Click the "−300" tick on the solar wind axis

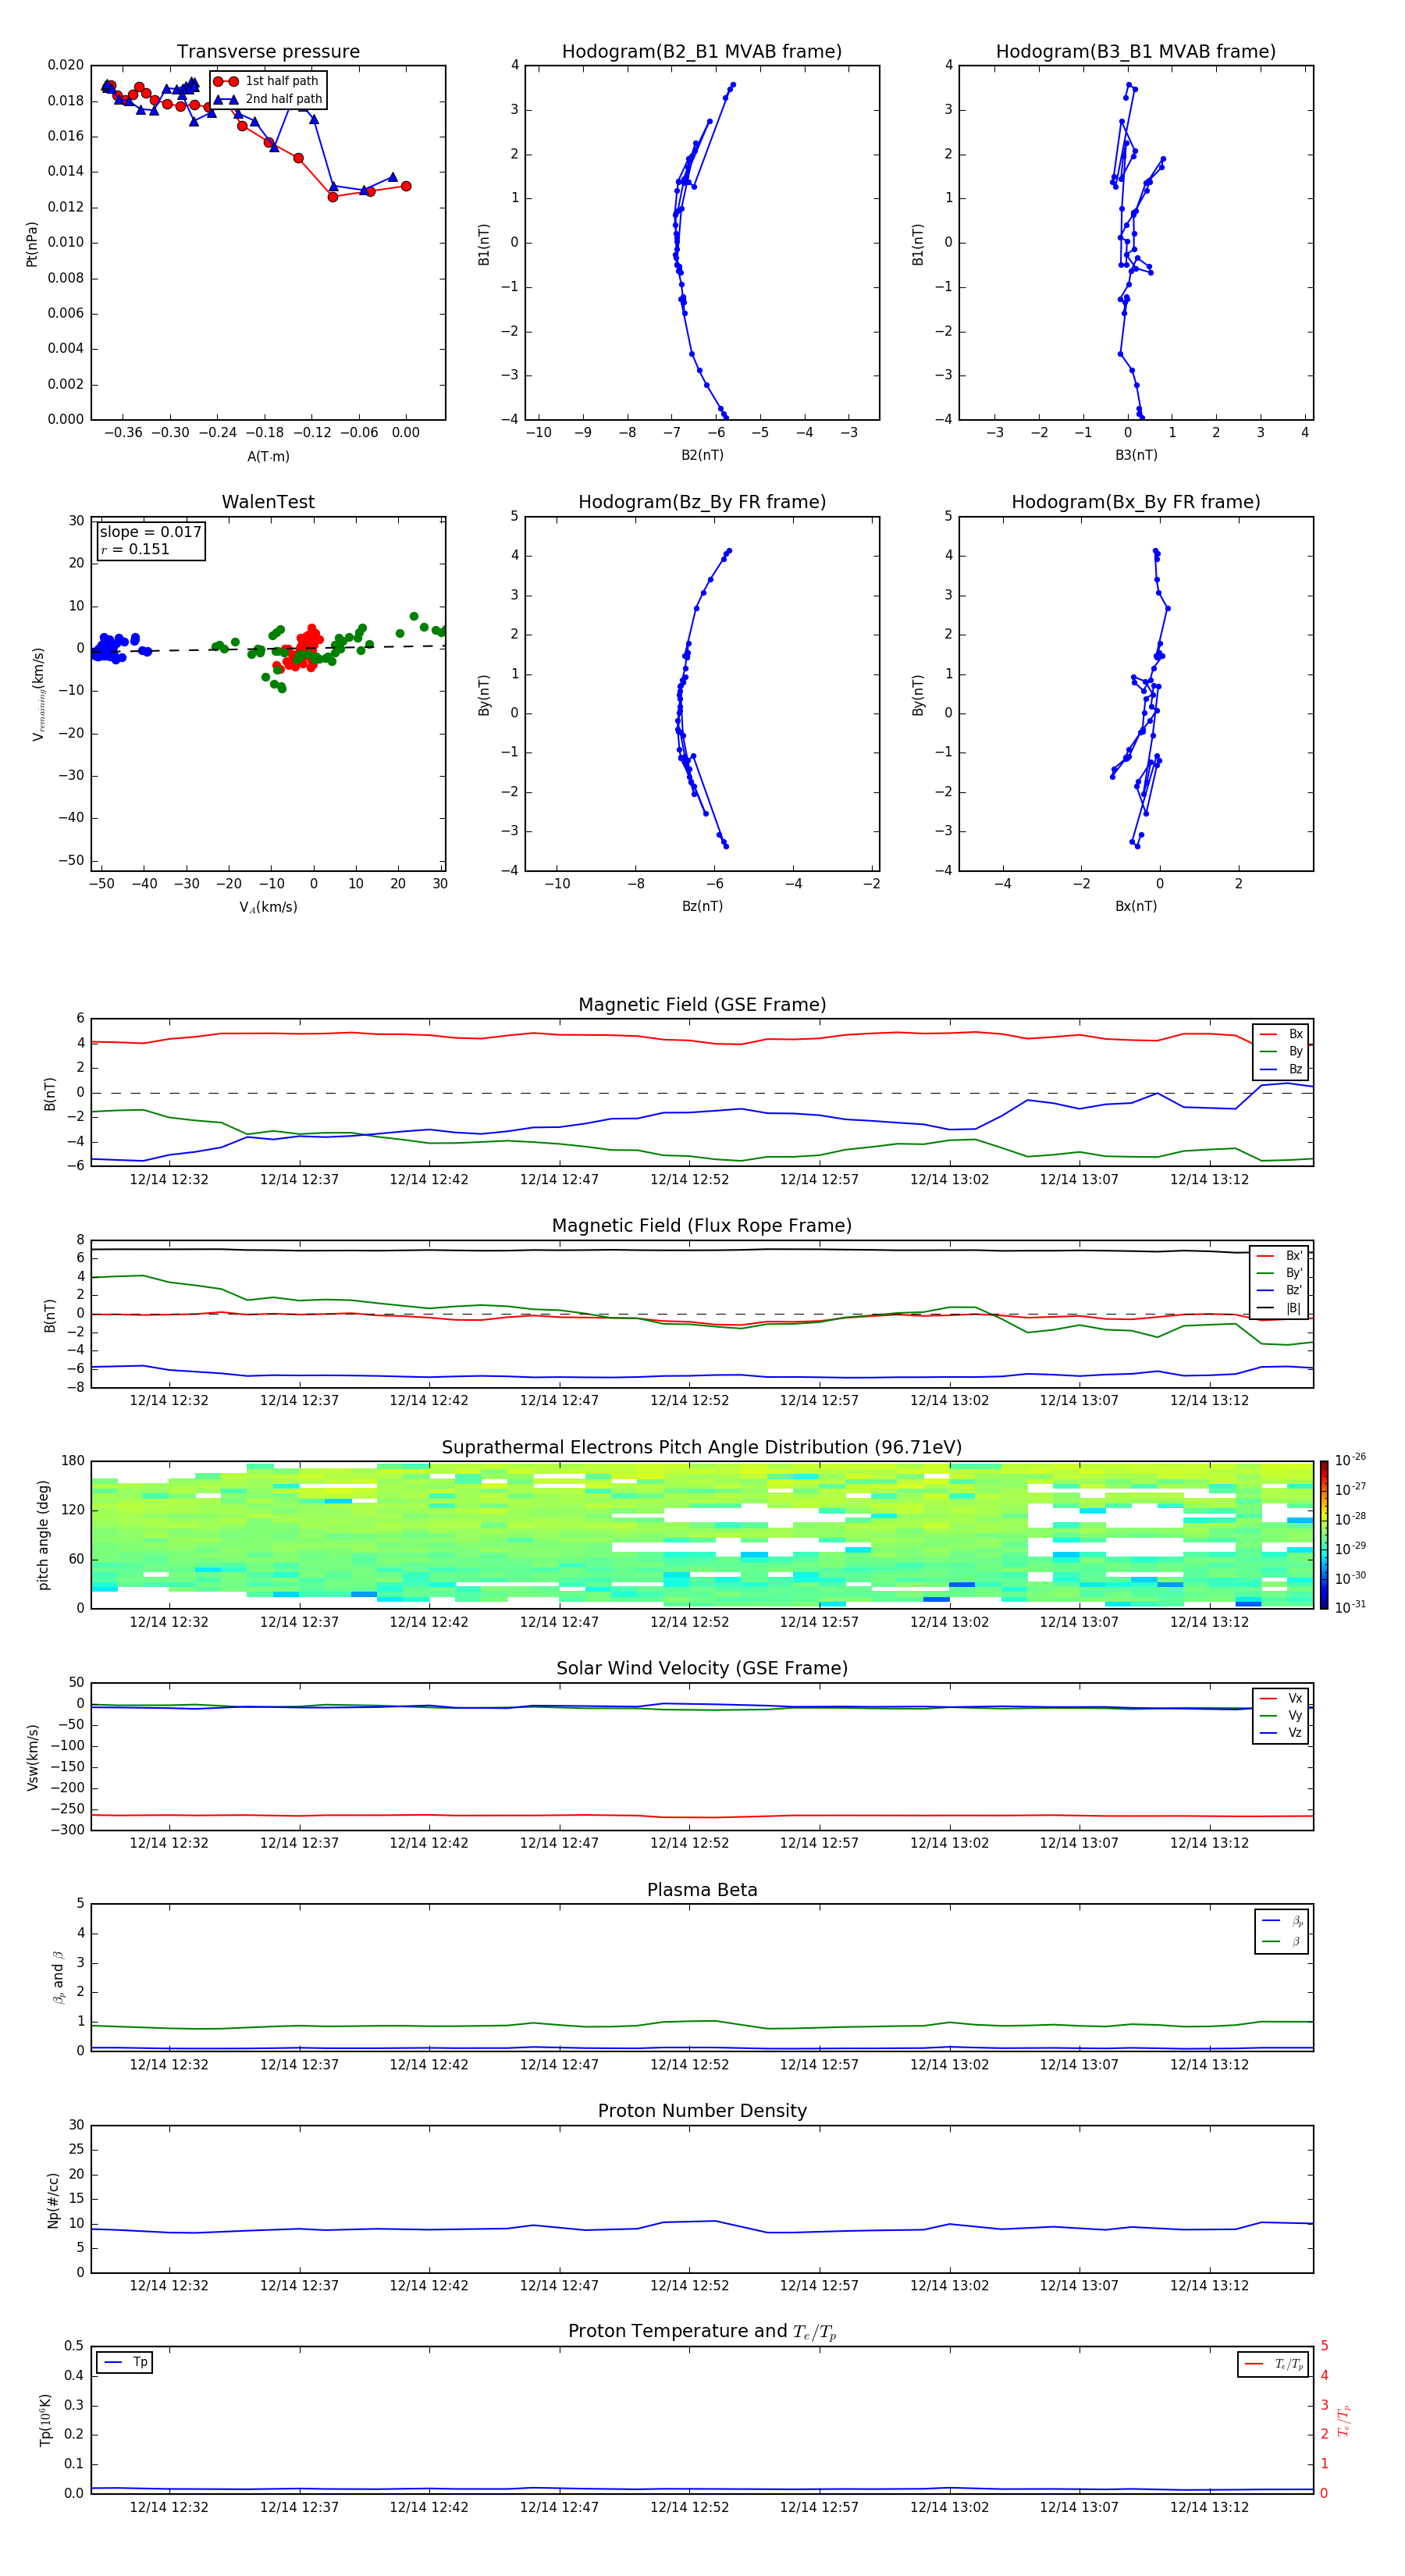coord(67,1830)
